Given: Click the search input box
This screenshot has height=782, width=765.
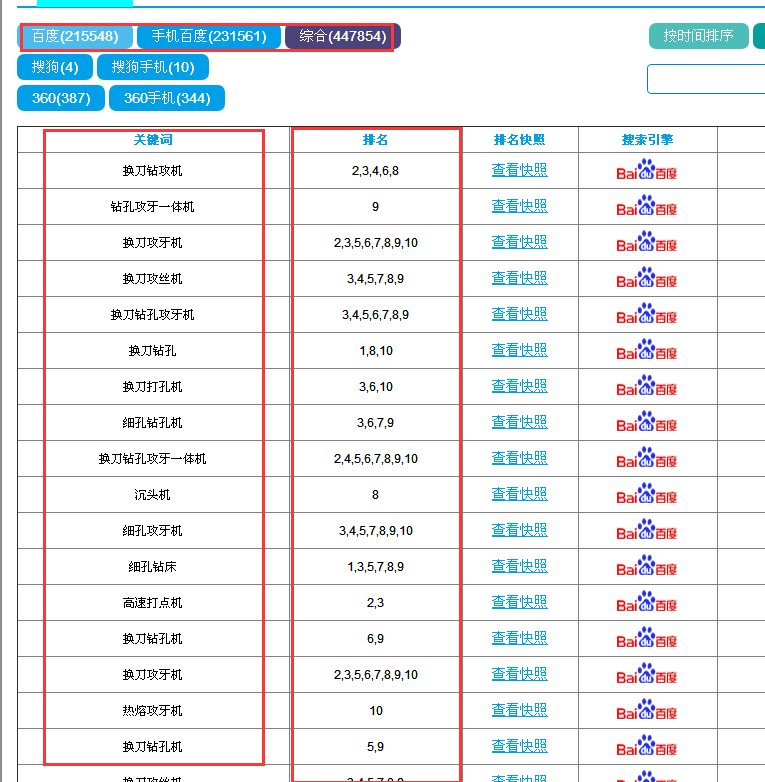Looking at the screenshot, I should (706, 79).
